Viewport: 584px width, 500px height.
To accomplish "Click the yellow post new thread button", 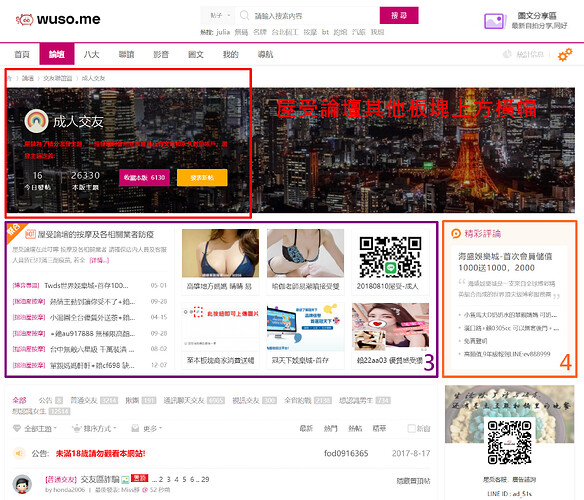I will tap(202, 177).
